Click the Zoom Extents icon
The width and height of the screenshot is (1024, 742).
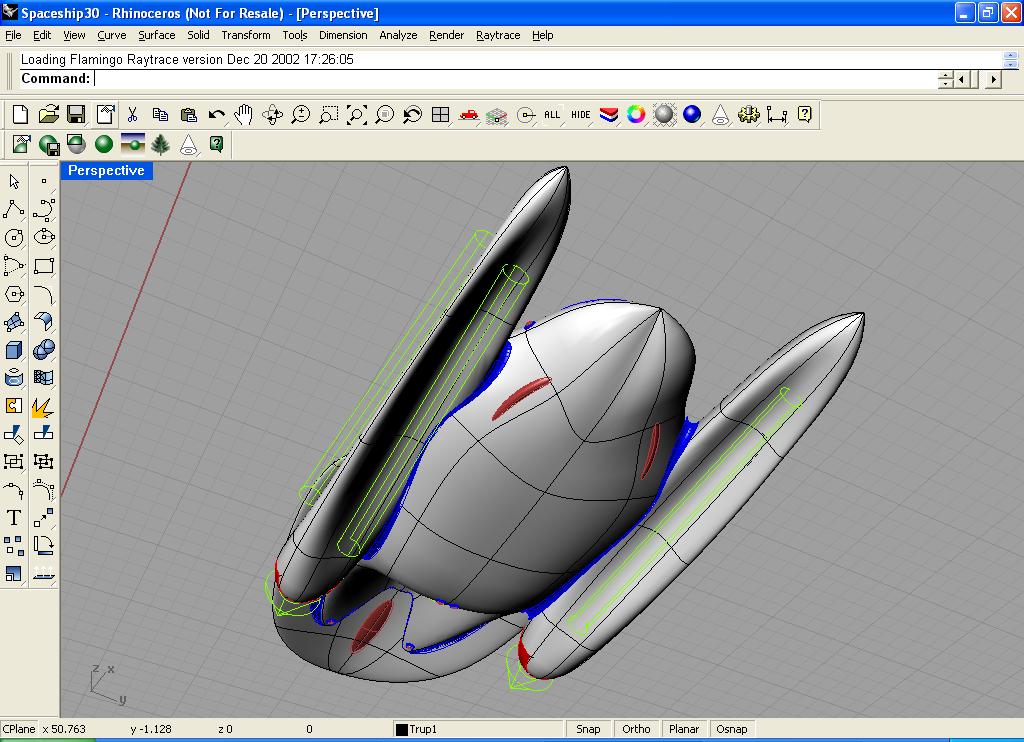tap(357, 115)
